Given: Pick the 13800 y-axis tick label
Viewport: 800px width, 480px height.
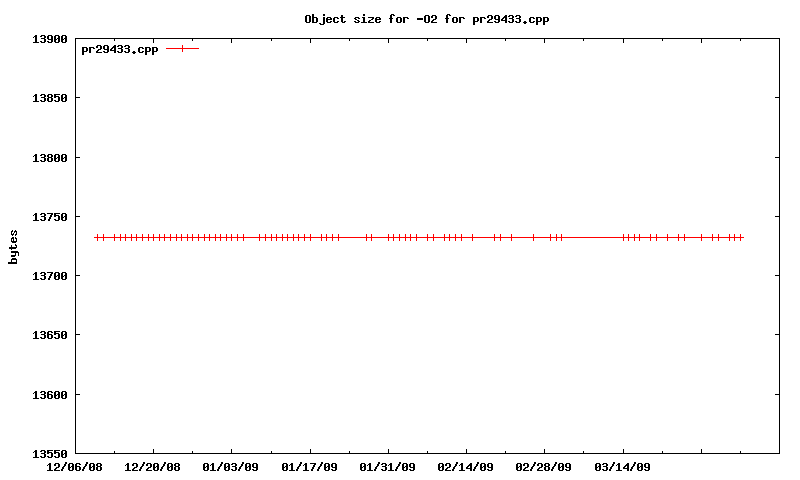Looking at the screenshot, I should pos(49,158).
